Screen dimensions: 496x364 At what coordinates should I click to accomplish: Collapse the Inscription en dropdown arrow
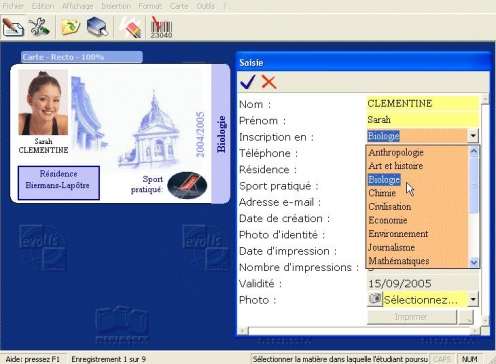[x=473, y=136]
